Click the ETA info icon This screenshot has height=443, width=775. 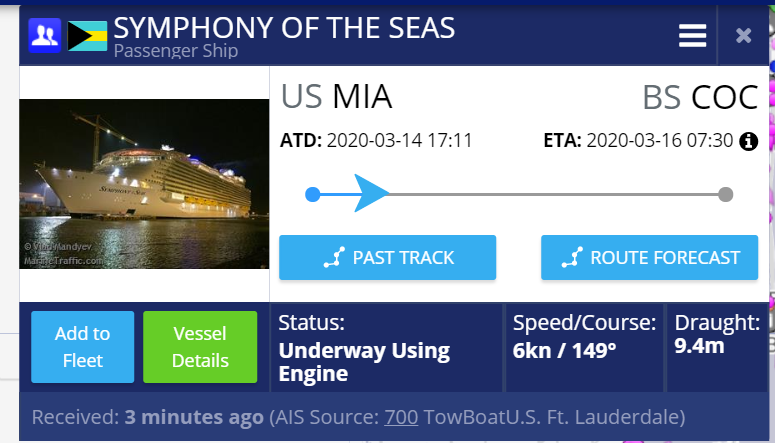coord(748,141)
